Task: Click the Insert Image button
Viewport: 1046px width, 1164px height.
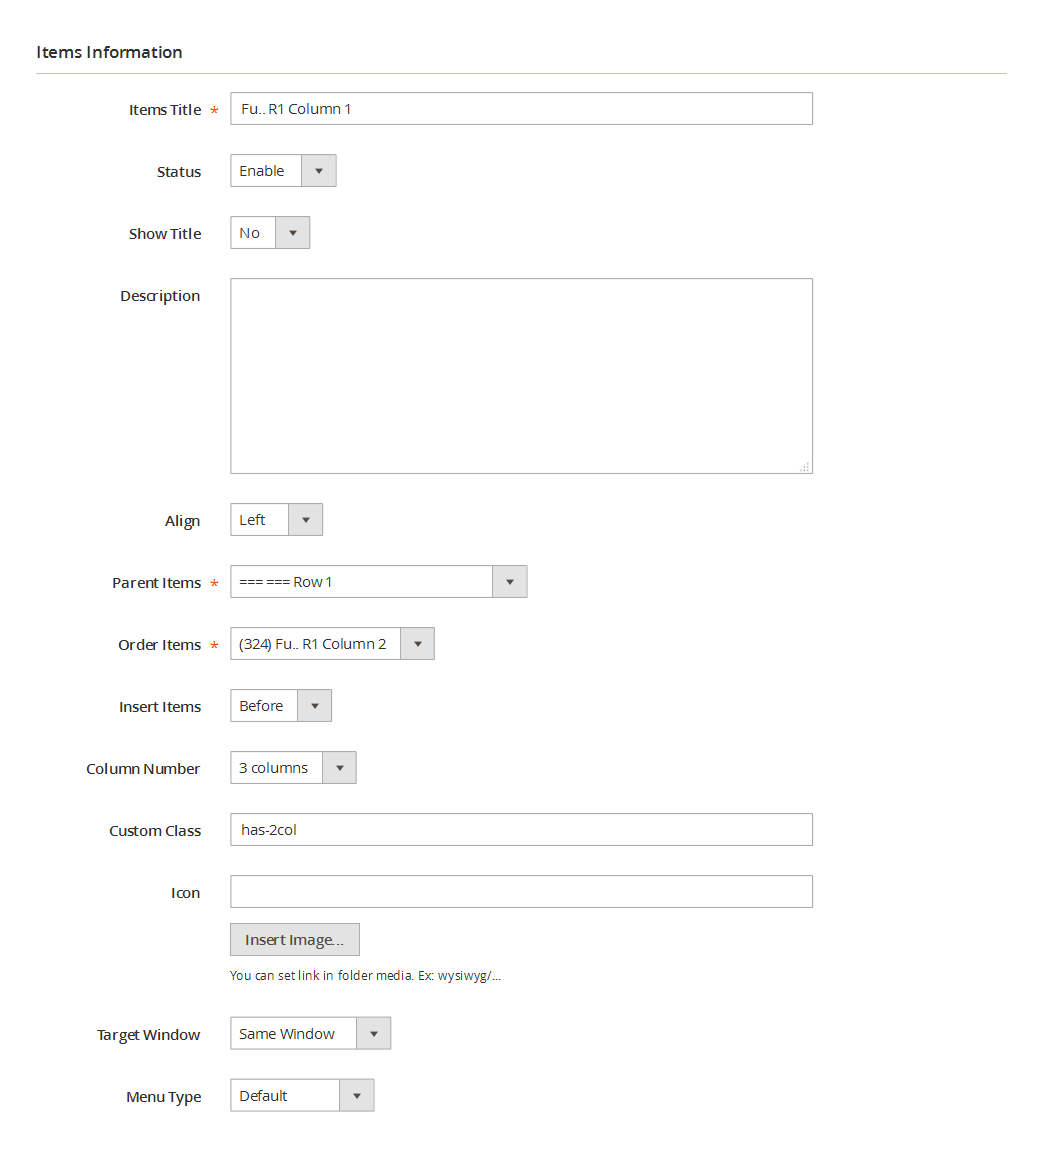Action: click(x=295, y=940)
